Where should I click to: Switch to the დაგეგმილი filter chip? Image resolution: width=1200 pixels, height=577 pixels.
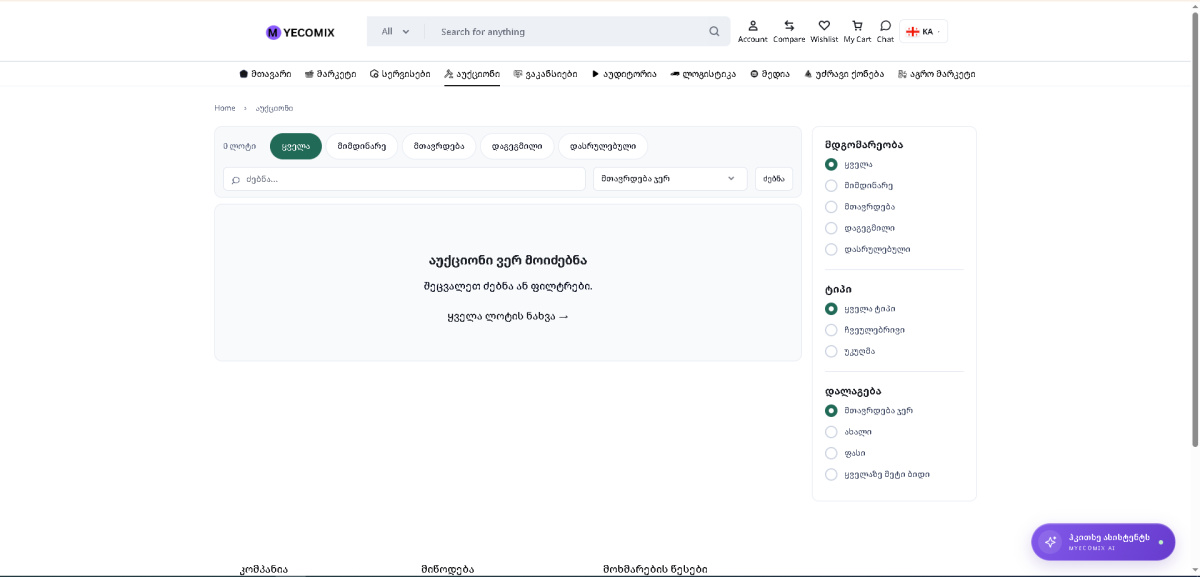coord(517,146)
